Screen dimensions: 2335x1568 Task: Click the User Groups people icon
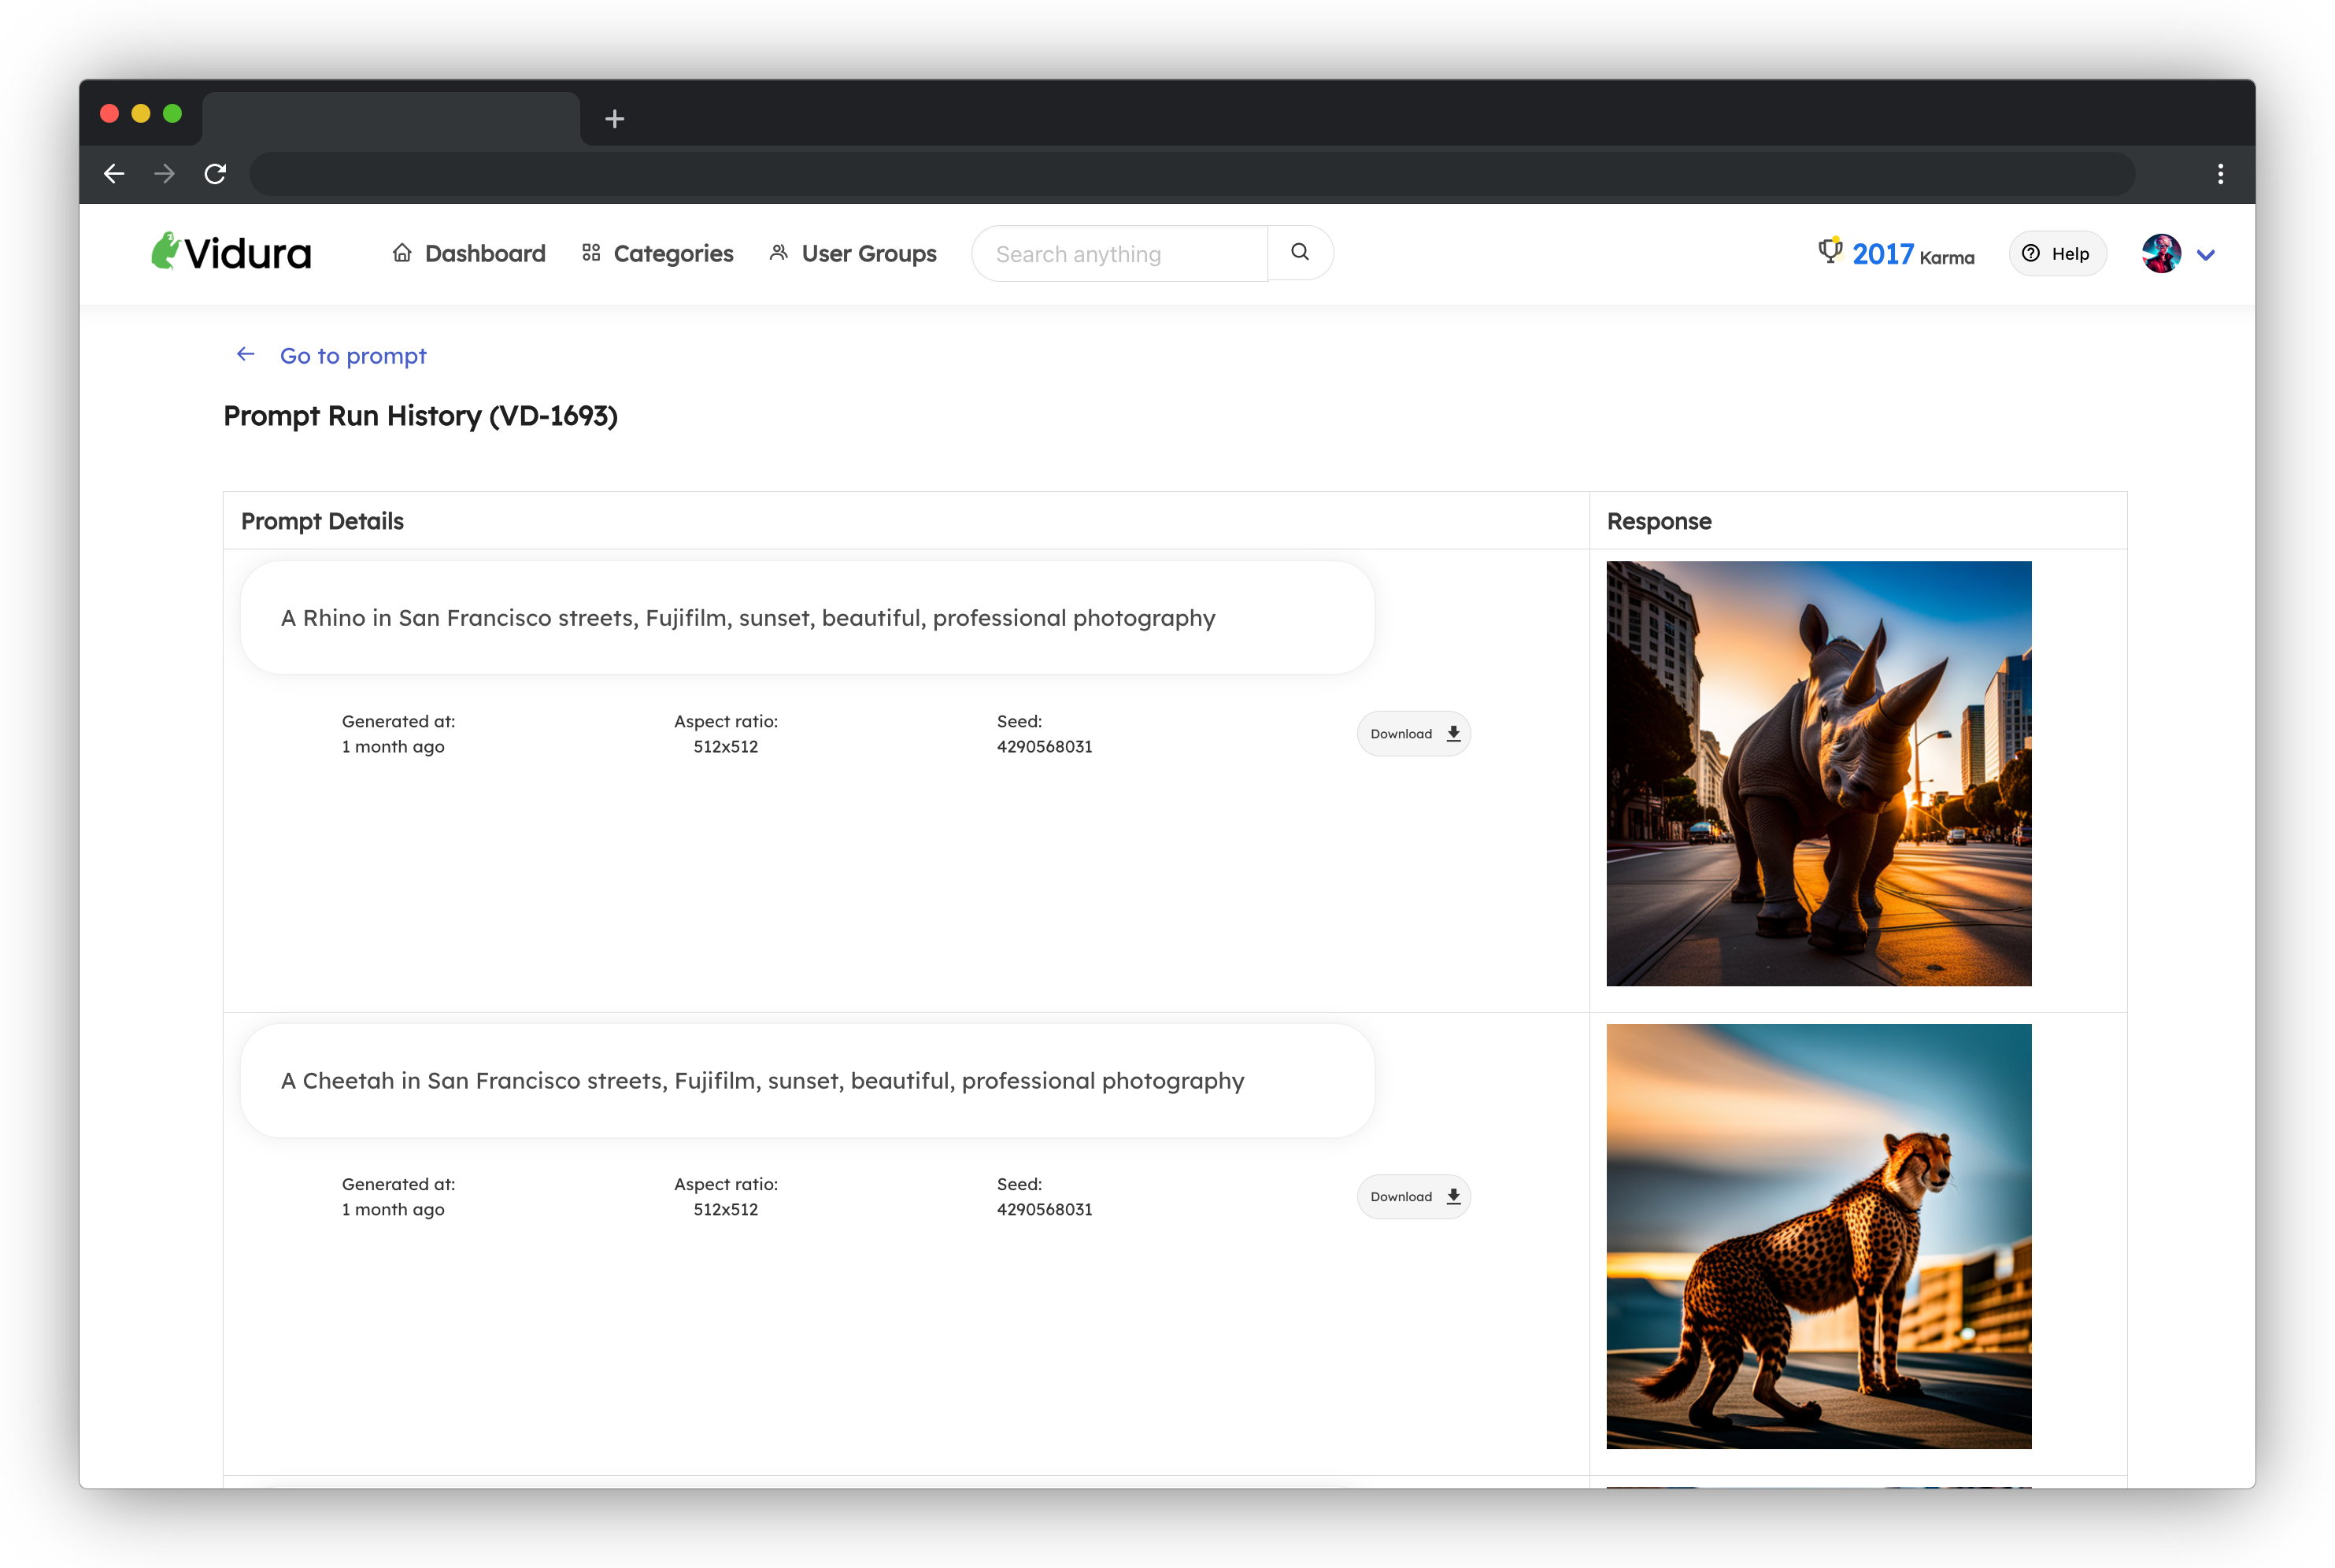778,253
